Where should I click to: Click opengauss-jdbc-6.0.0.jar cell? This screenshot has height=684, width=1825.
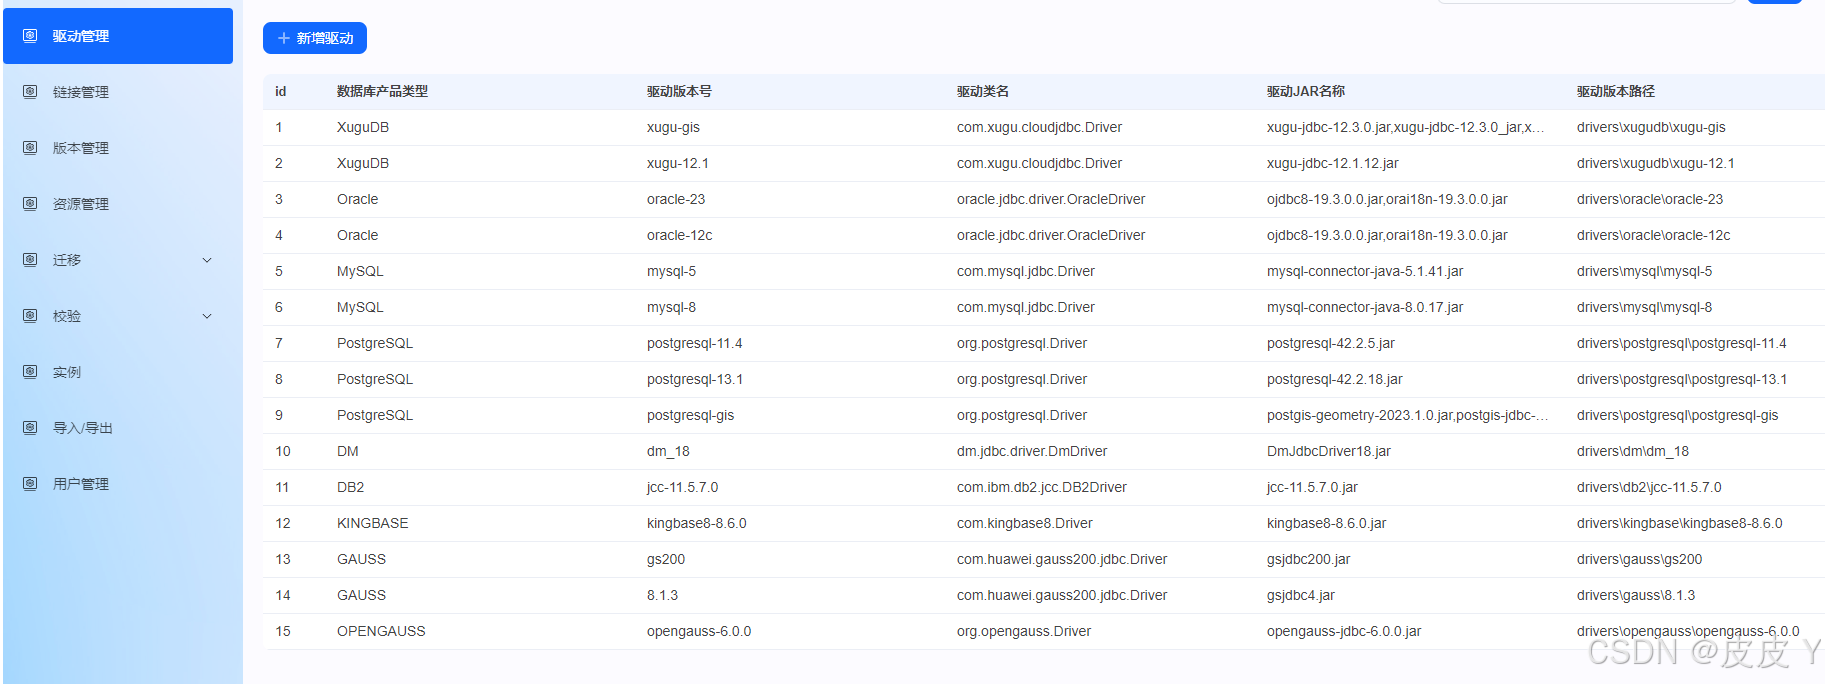[1344, 631]
